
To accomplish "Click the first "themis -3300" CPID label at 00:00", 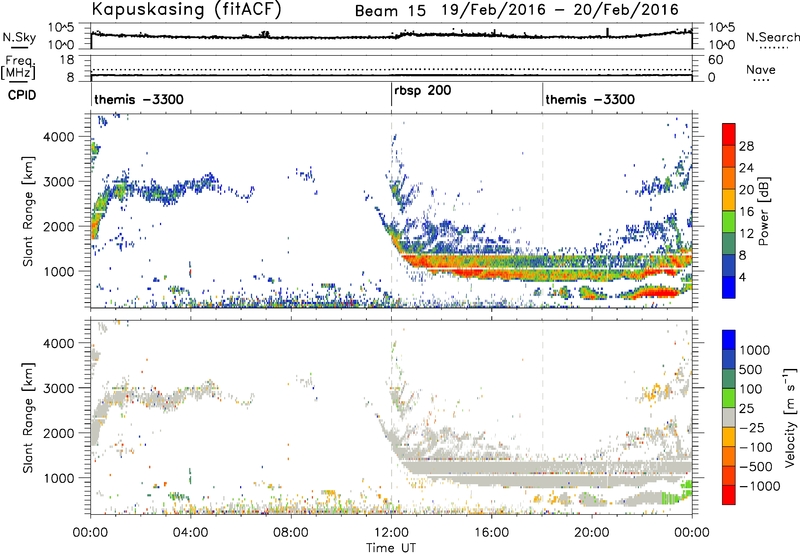I will [139, 99].
